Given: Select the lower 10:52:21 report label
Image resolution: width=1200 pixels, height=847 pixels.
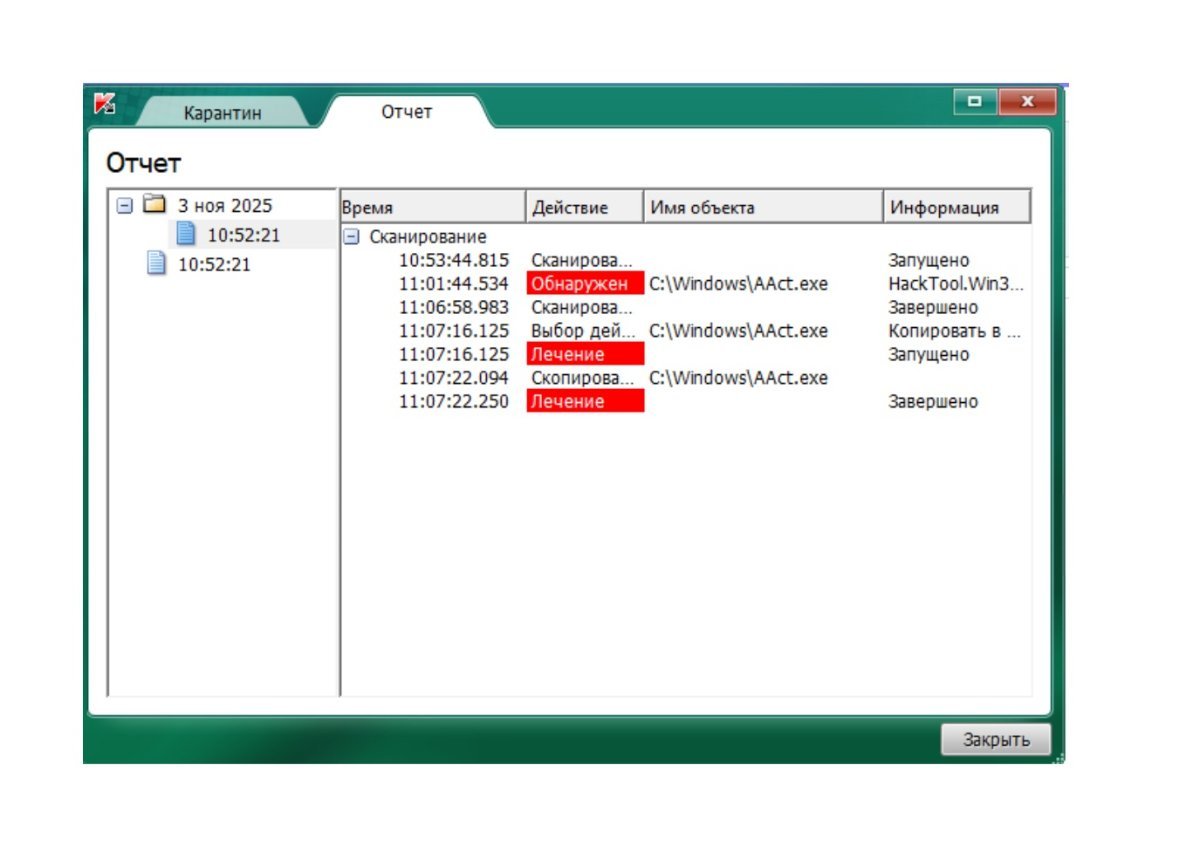Looking at the screenshot, I should pyautogui.click(x=214, y=265).
